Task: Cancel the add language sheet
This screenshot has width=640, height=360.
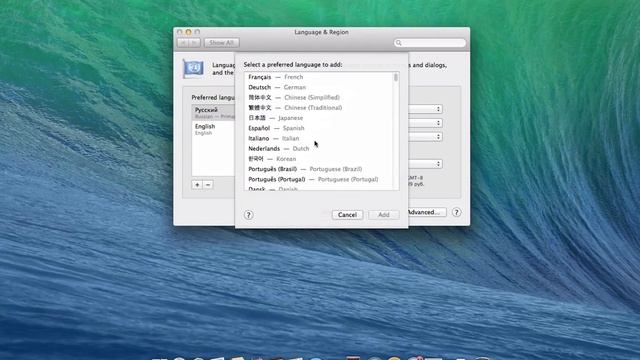Action: pos(347,215)
